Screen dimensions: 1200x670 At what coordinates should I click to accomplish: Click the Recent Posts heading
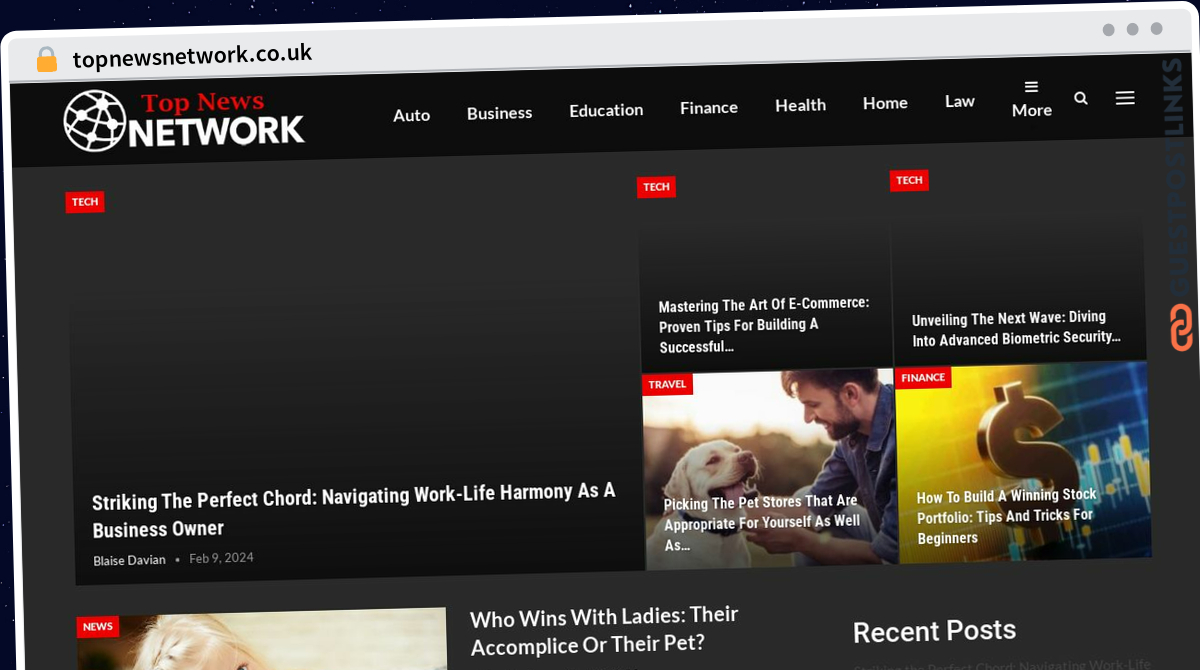click(934, 631)
